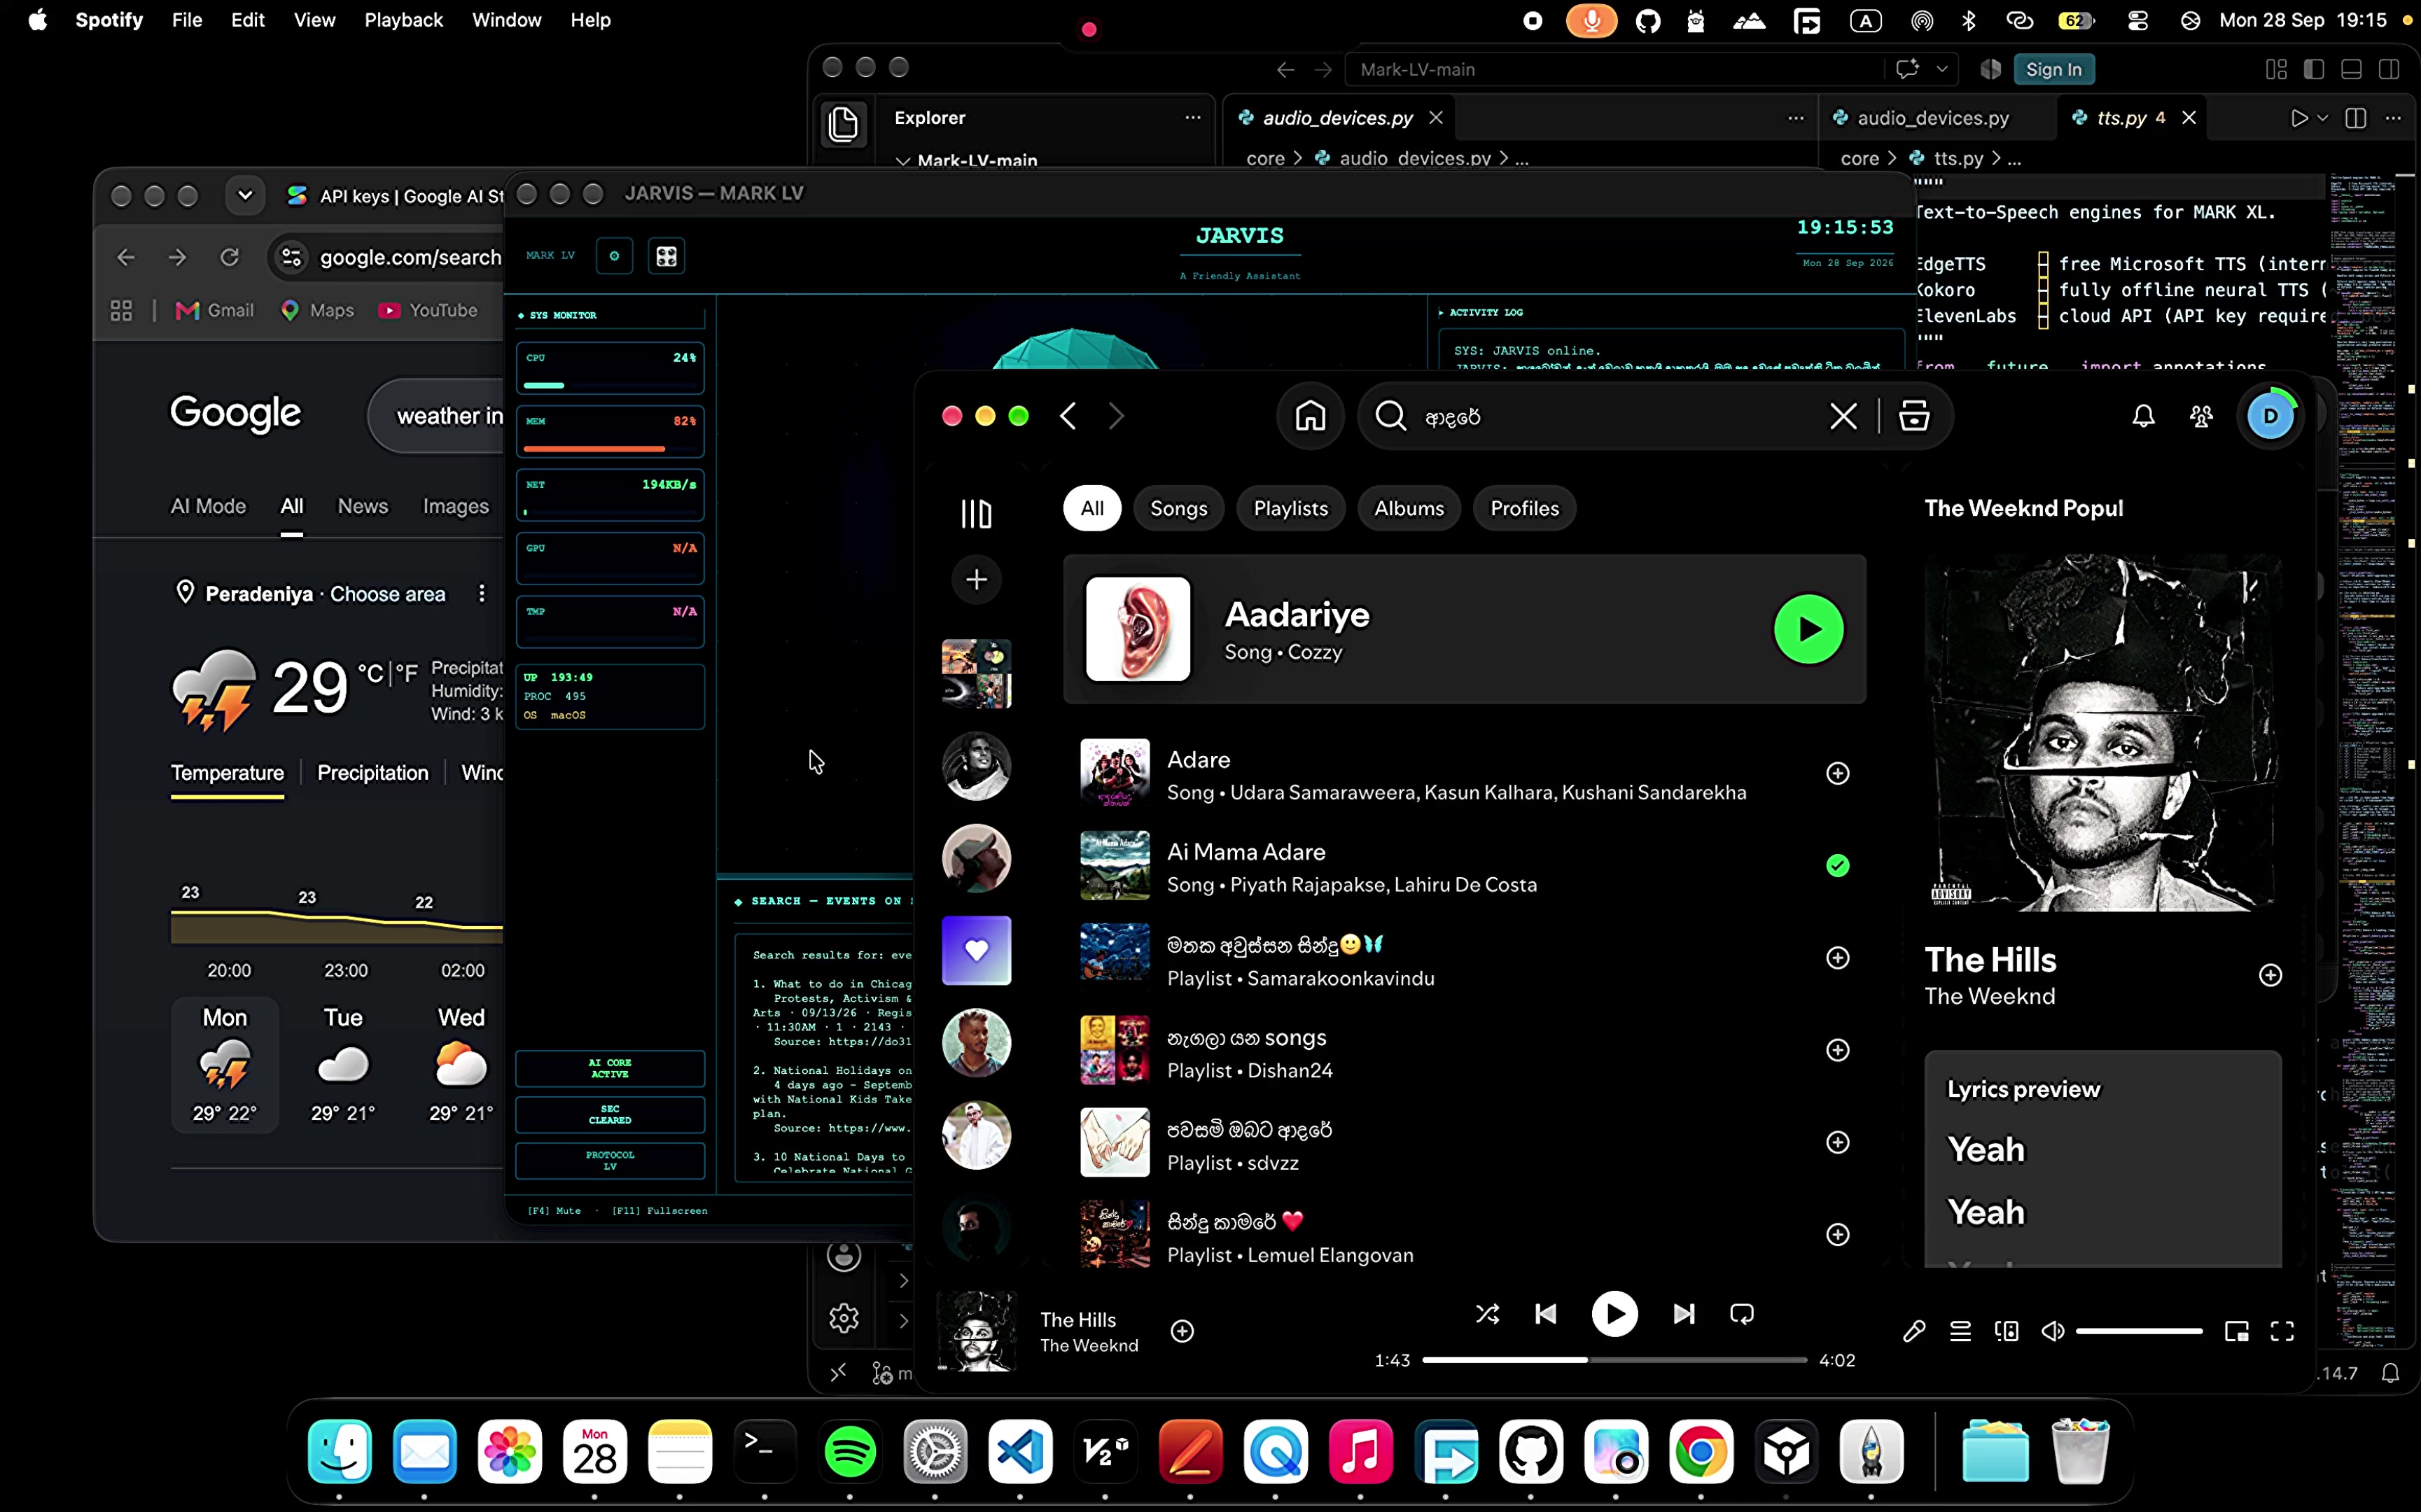Resume playback with Spotify play button

click(1614, 1314)
